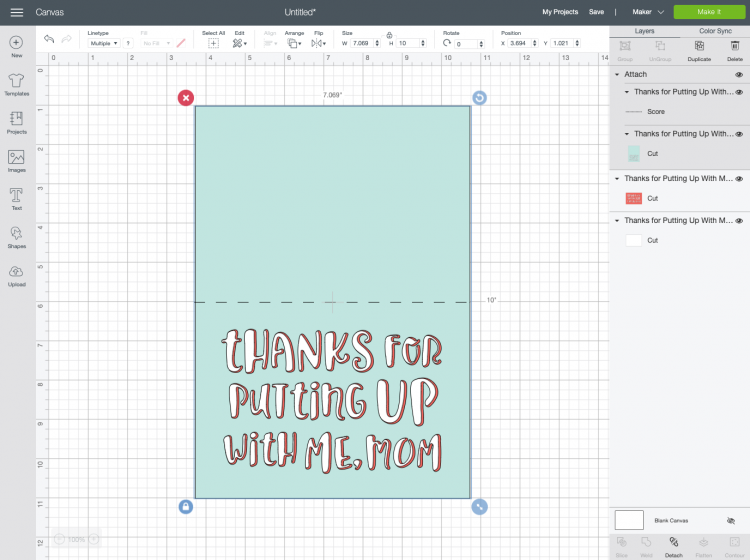Save the project
Screen dimensions: 750x560
point(596,12)
